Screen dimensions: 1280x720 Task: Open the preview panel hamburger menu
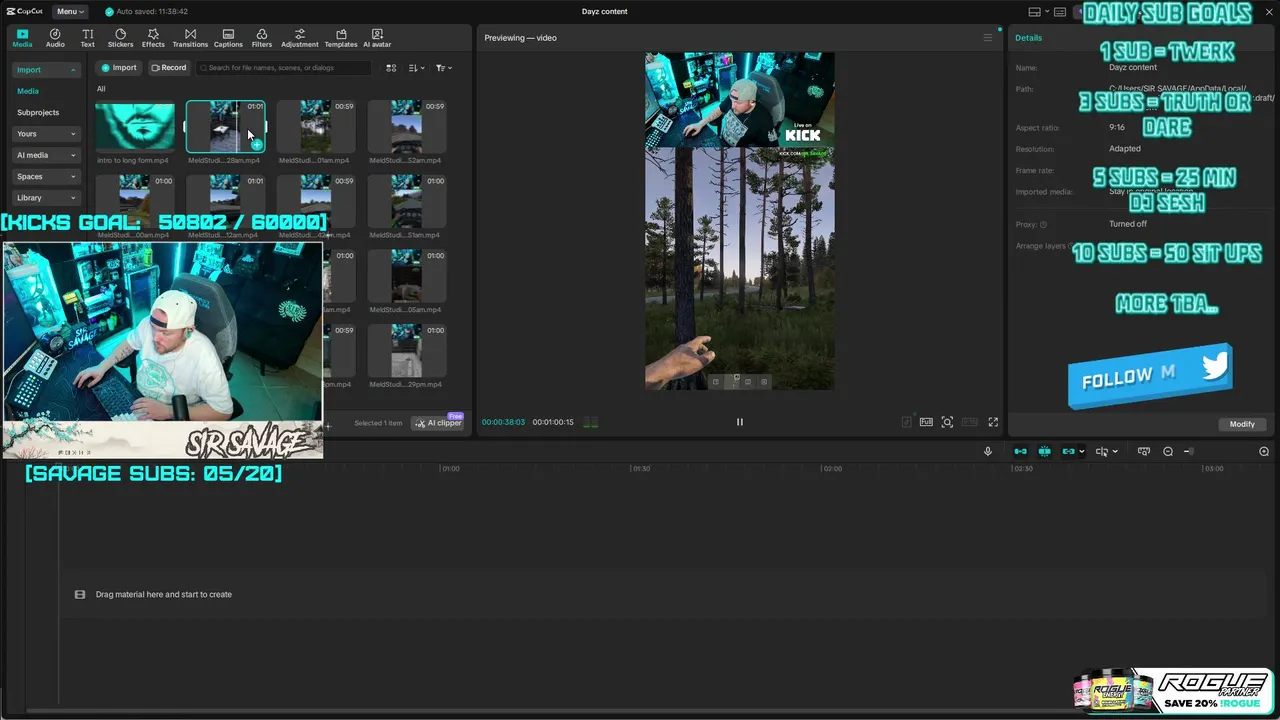[x=988, y=38]
